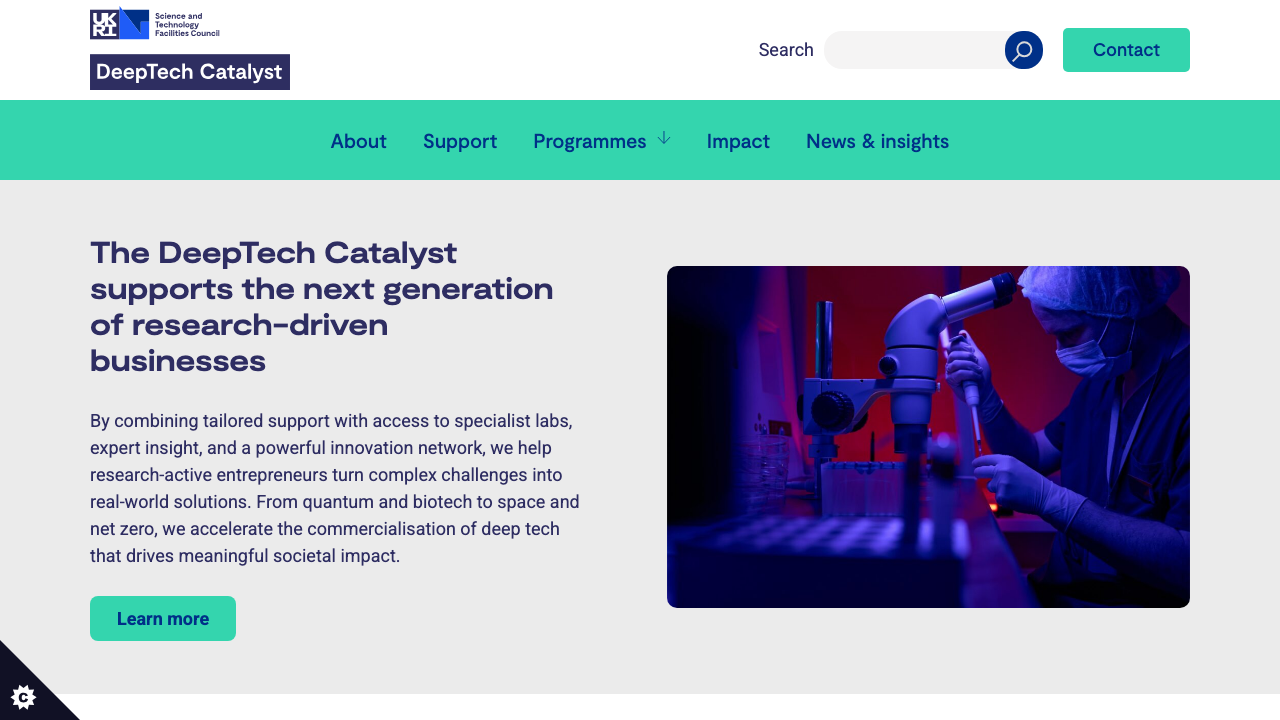The height and width of the screenshot is (720, 1280).
Task: Click the UKRI logo
Action: tap(118, 22)
